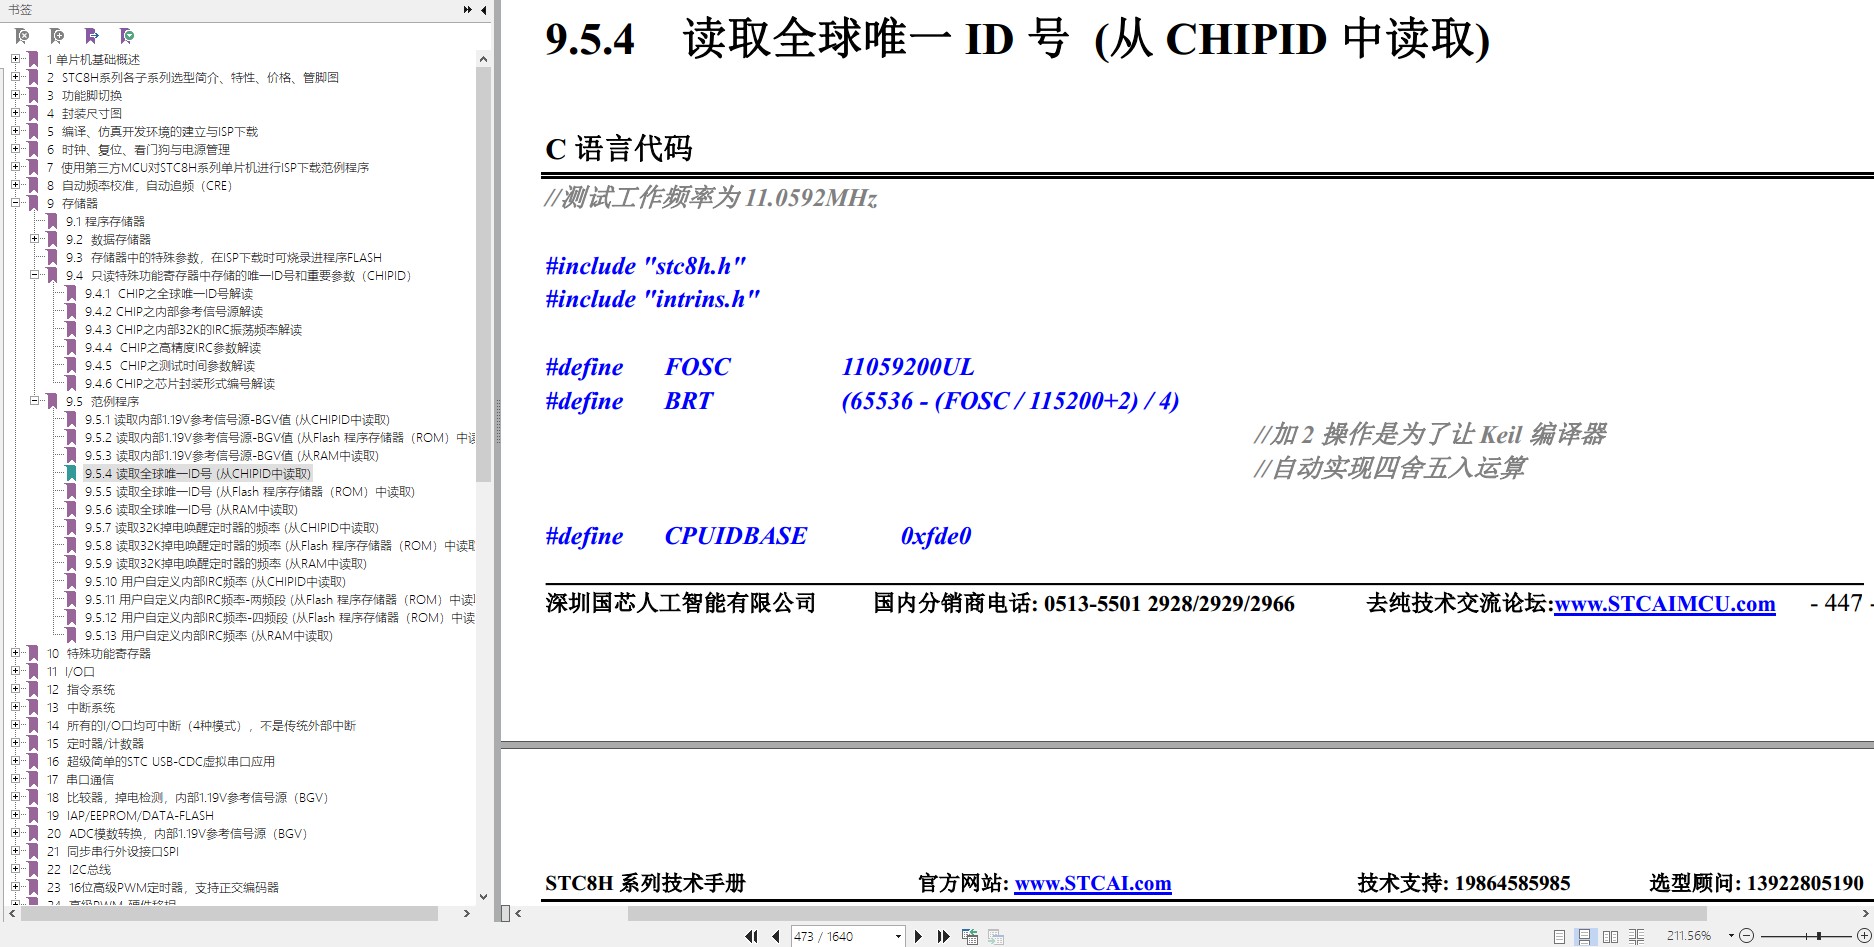The width and height of the screenshot is (1874, 947).
Task: Go to the next page
Action: pos(918,936)
